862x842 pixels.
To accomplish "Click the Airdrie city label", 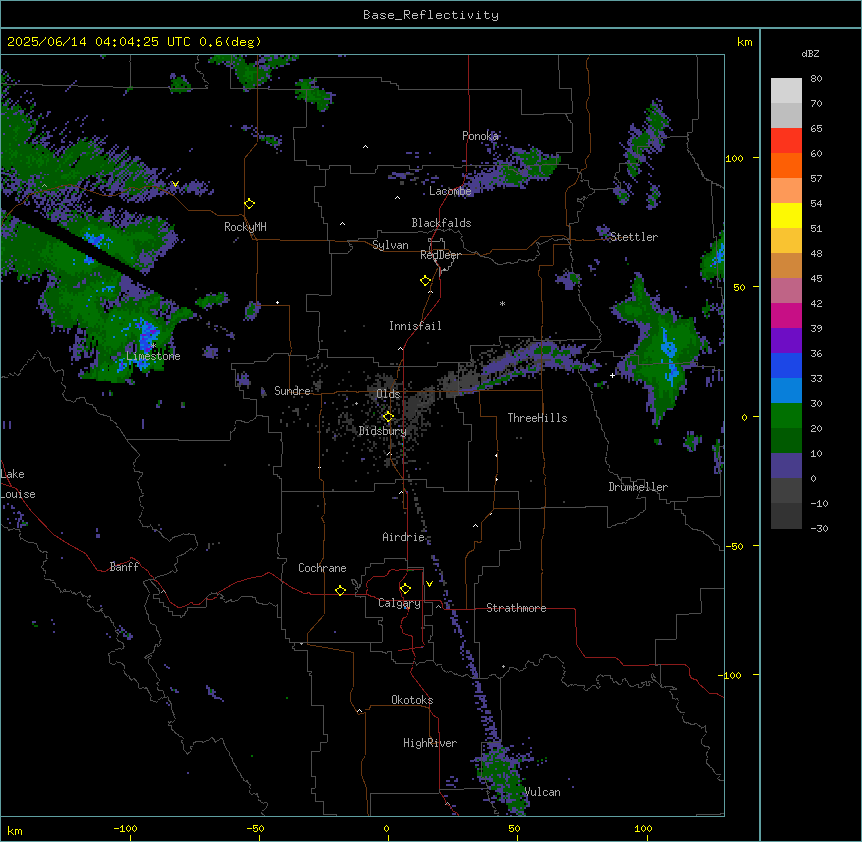I will 403,537.
